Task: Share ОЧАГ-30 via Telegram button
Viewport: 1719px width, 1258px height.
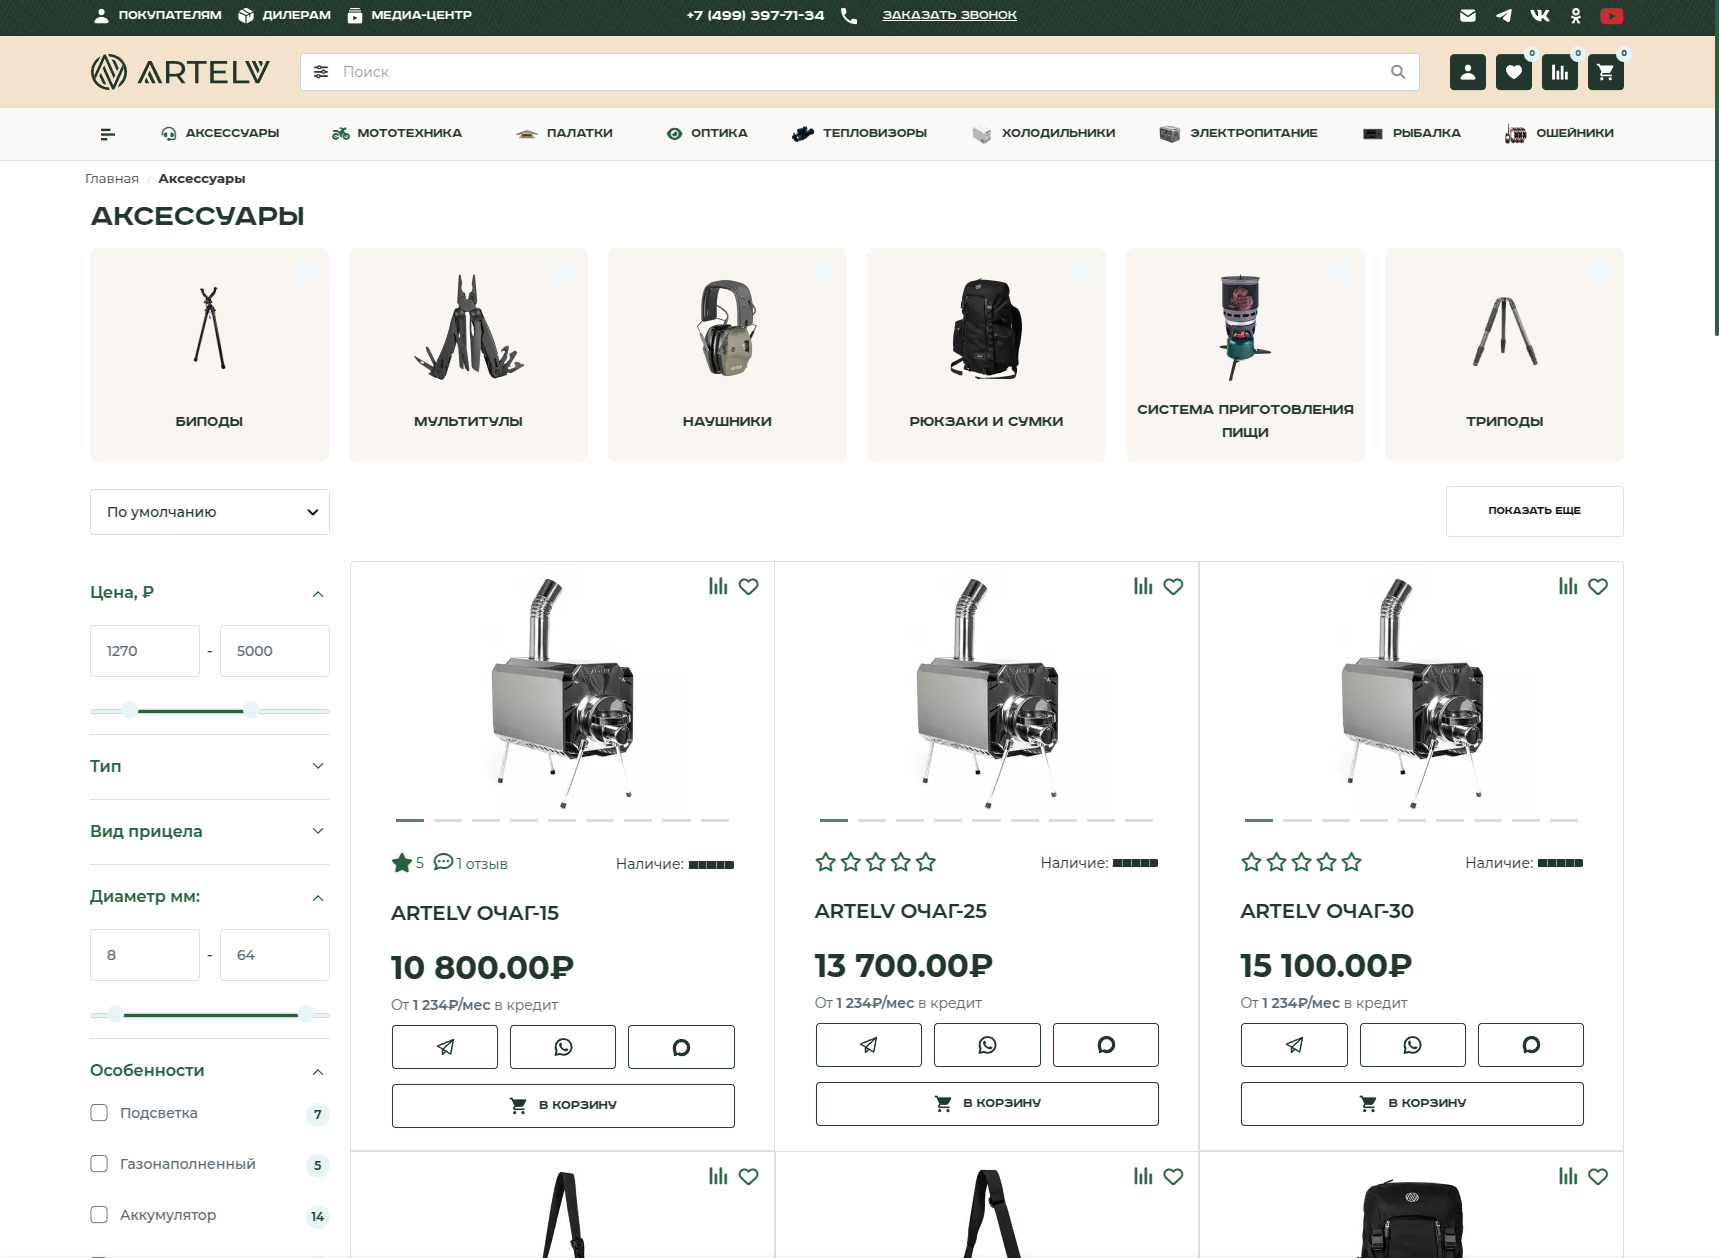Action: click(x=1294, y=1045)
